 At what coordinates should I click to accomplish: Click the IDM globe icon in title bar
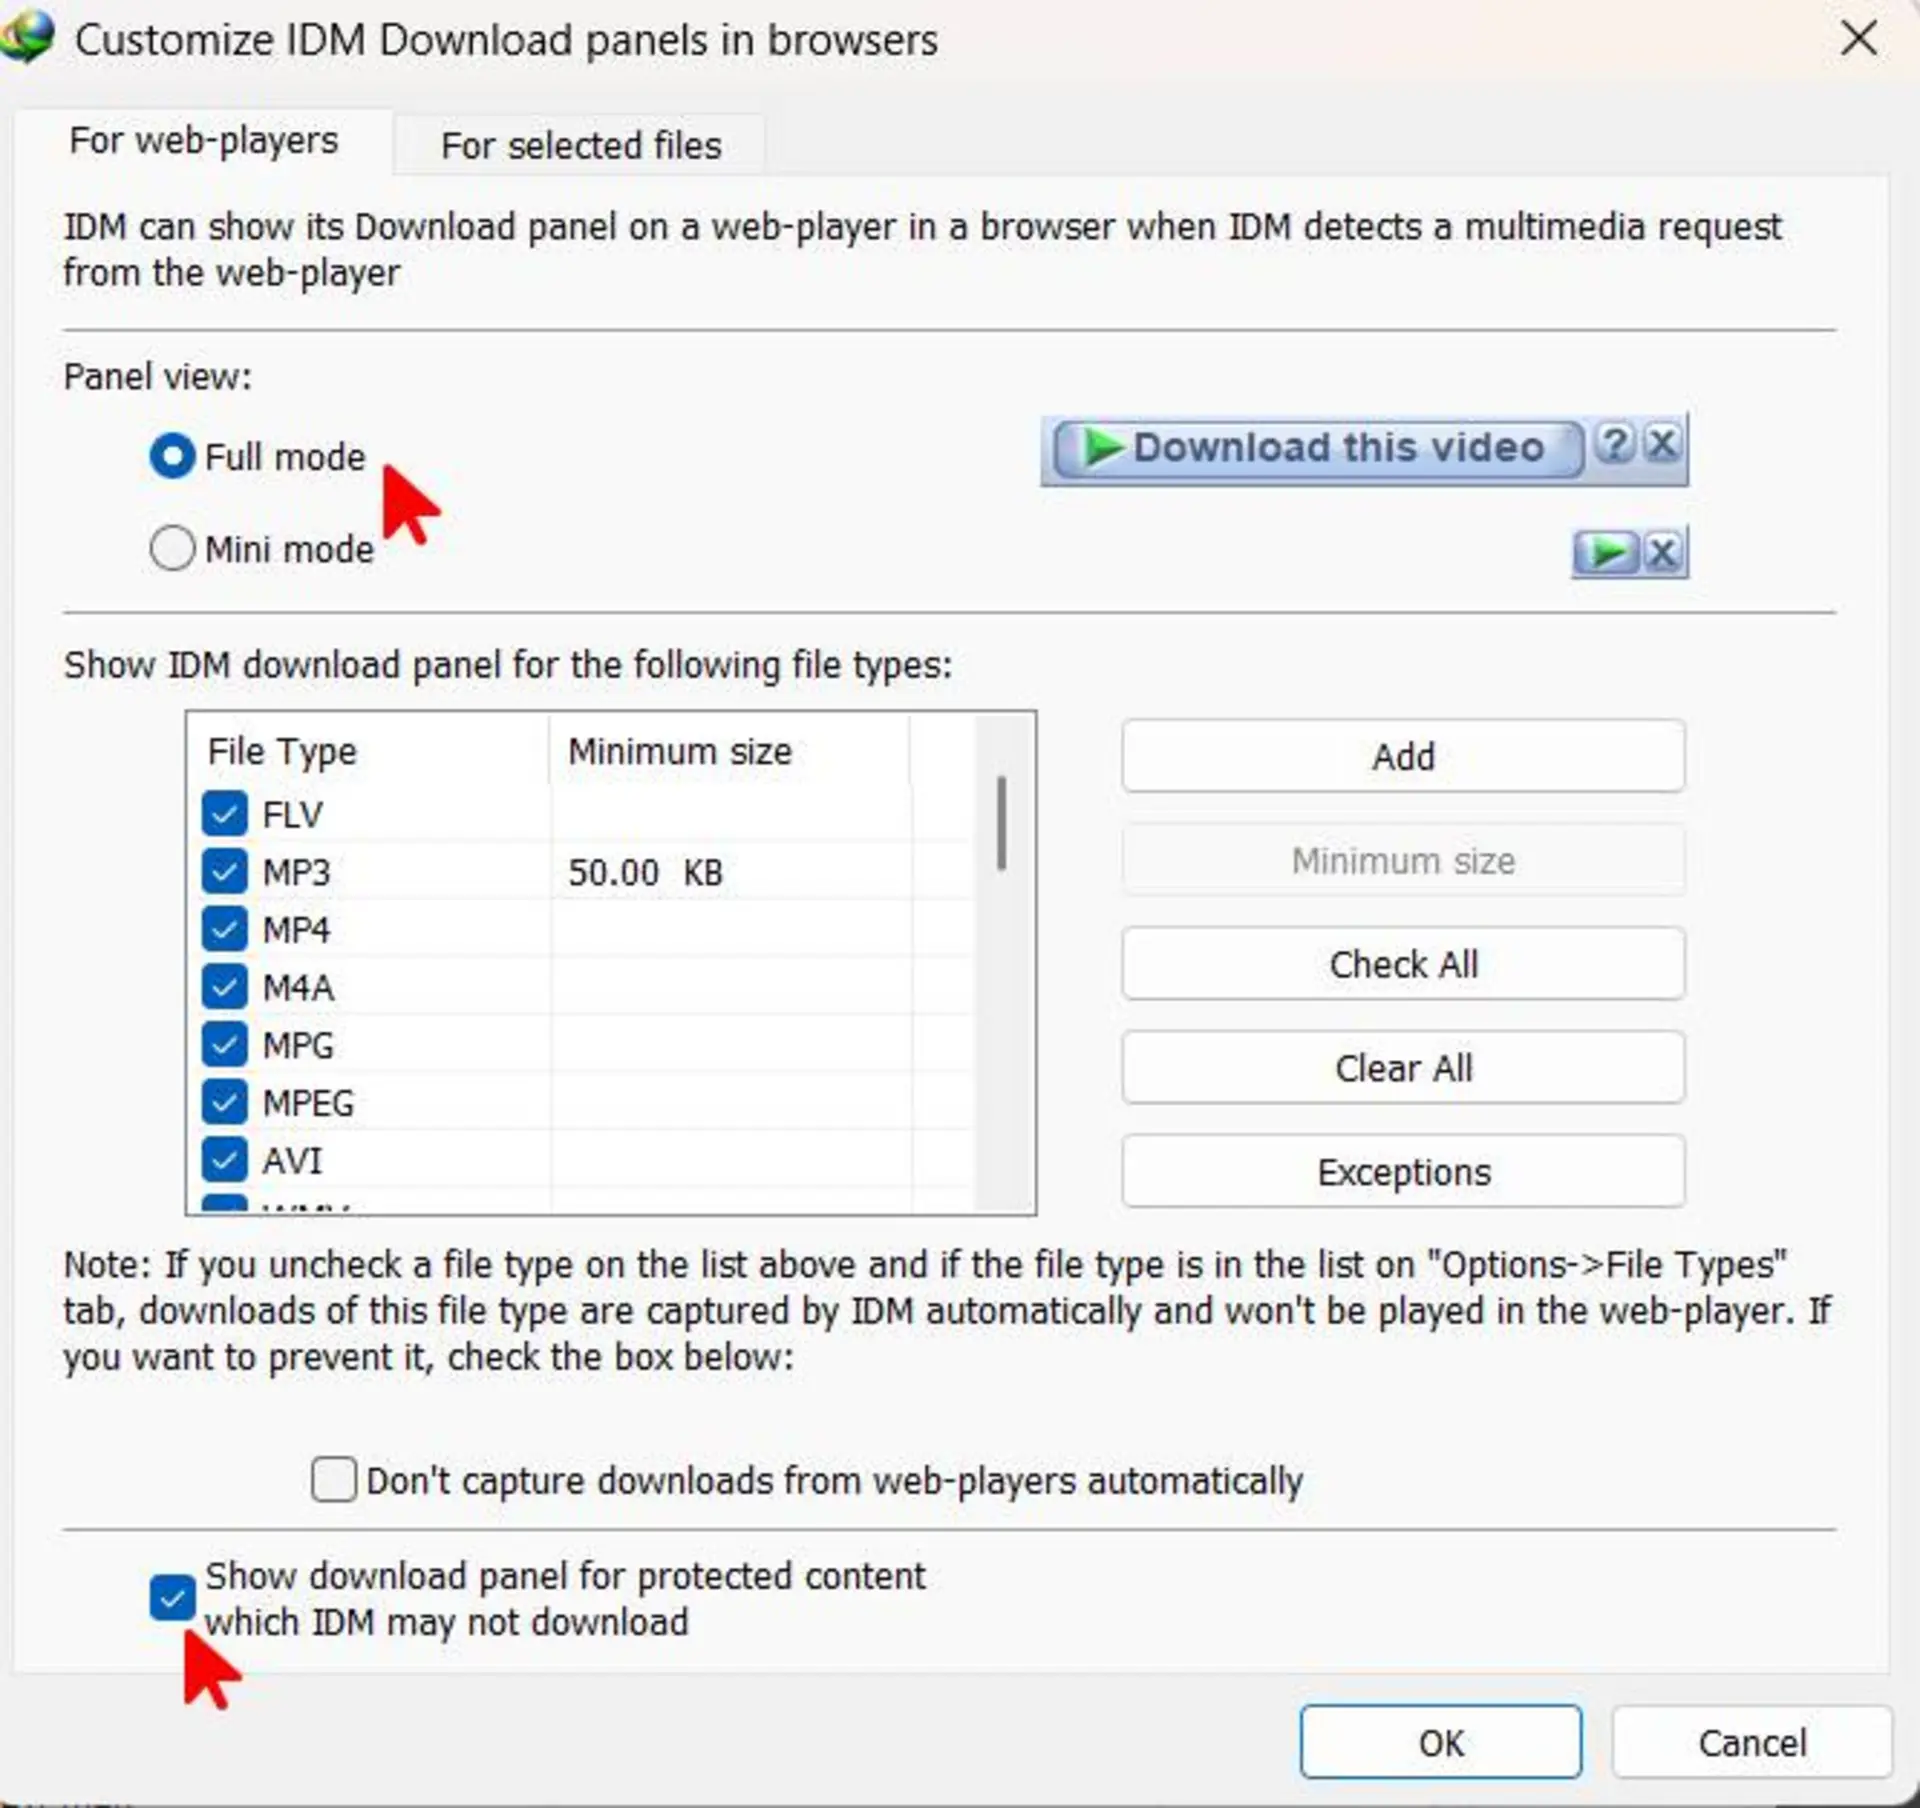[27, 36]
